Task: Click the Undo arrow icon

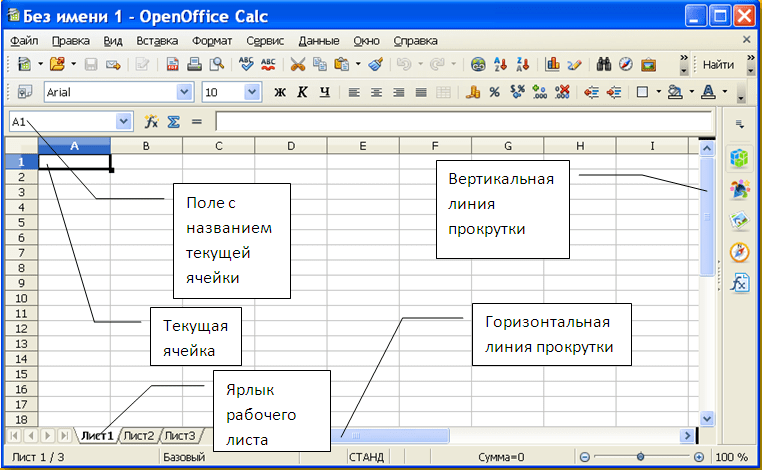Action: tap(404, 64)
